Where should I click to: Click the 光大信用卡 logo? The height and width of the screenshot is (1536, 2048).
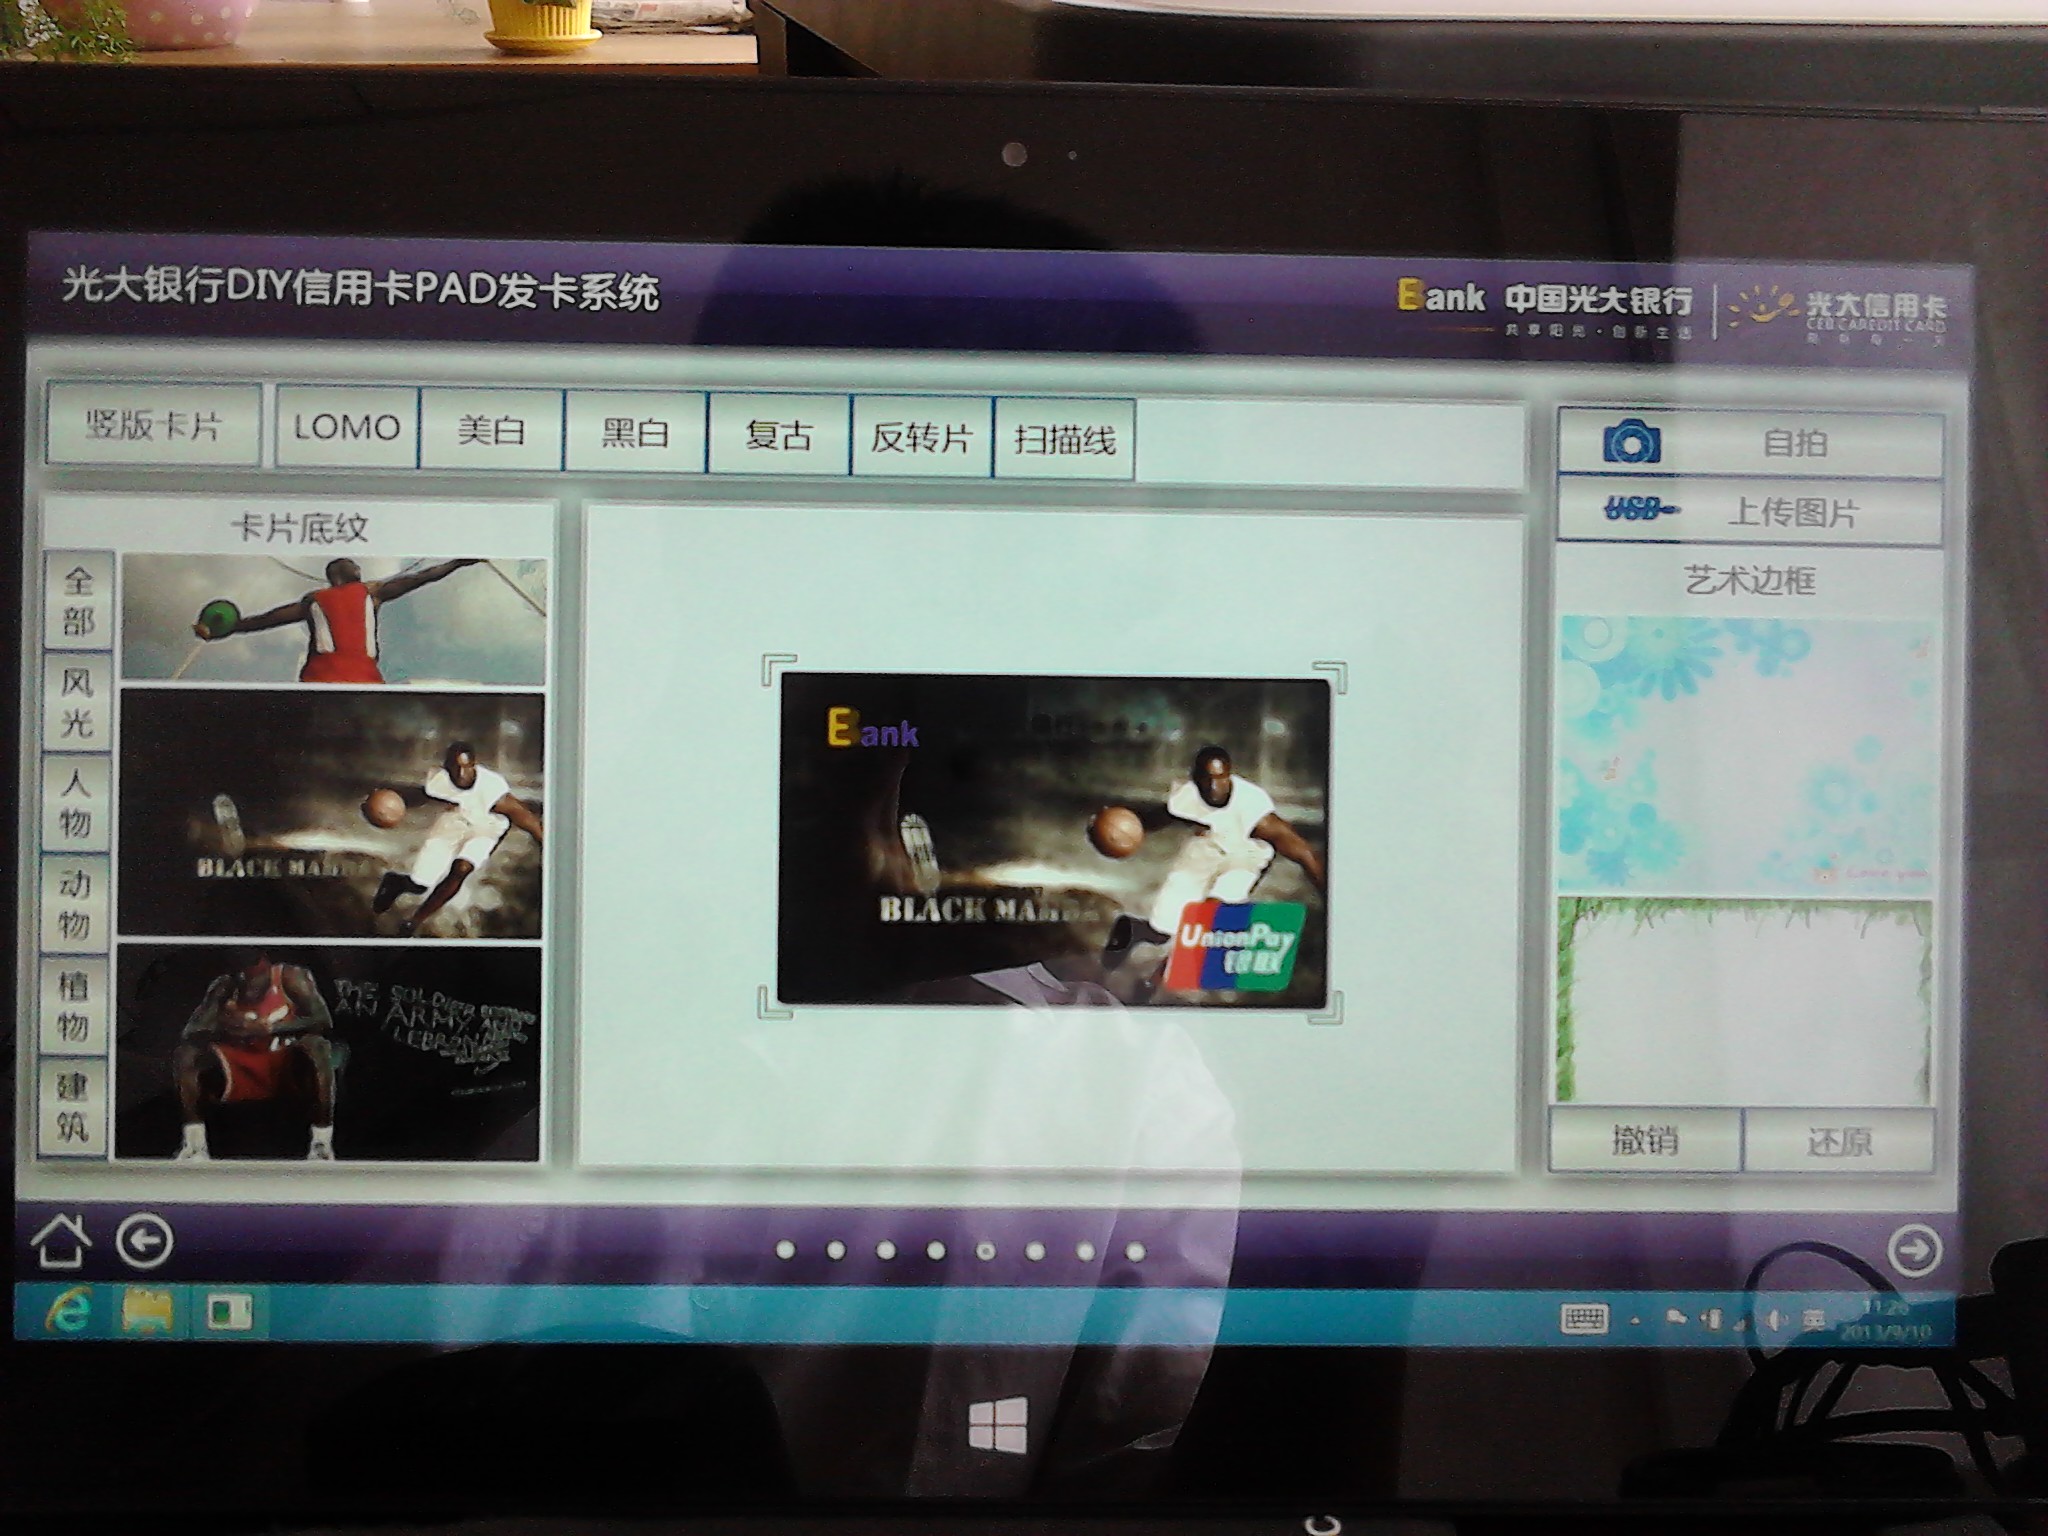pyautogui.click(x=1838, y=314)
